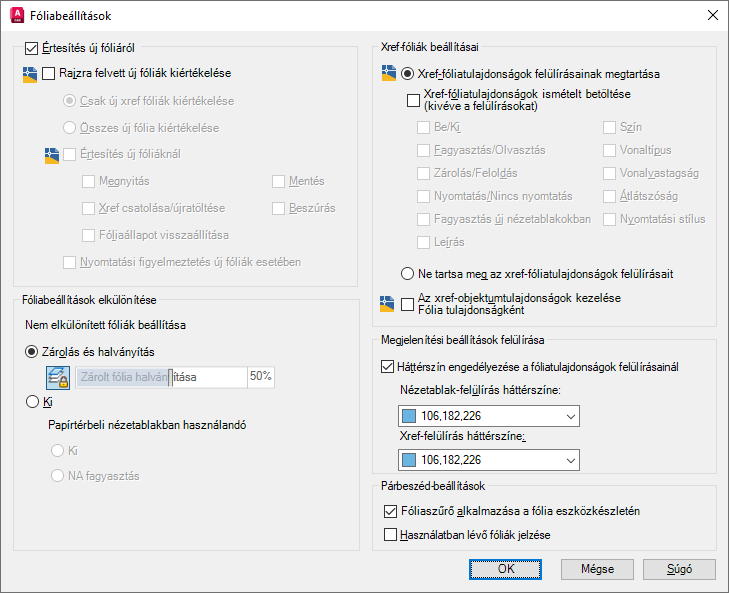The image size is (729, 593).
Task: Click drawing icon beside Rajzra felvett új fóliák kiértékelése
Action: [30, 74]
